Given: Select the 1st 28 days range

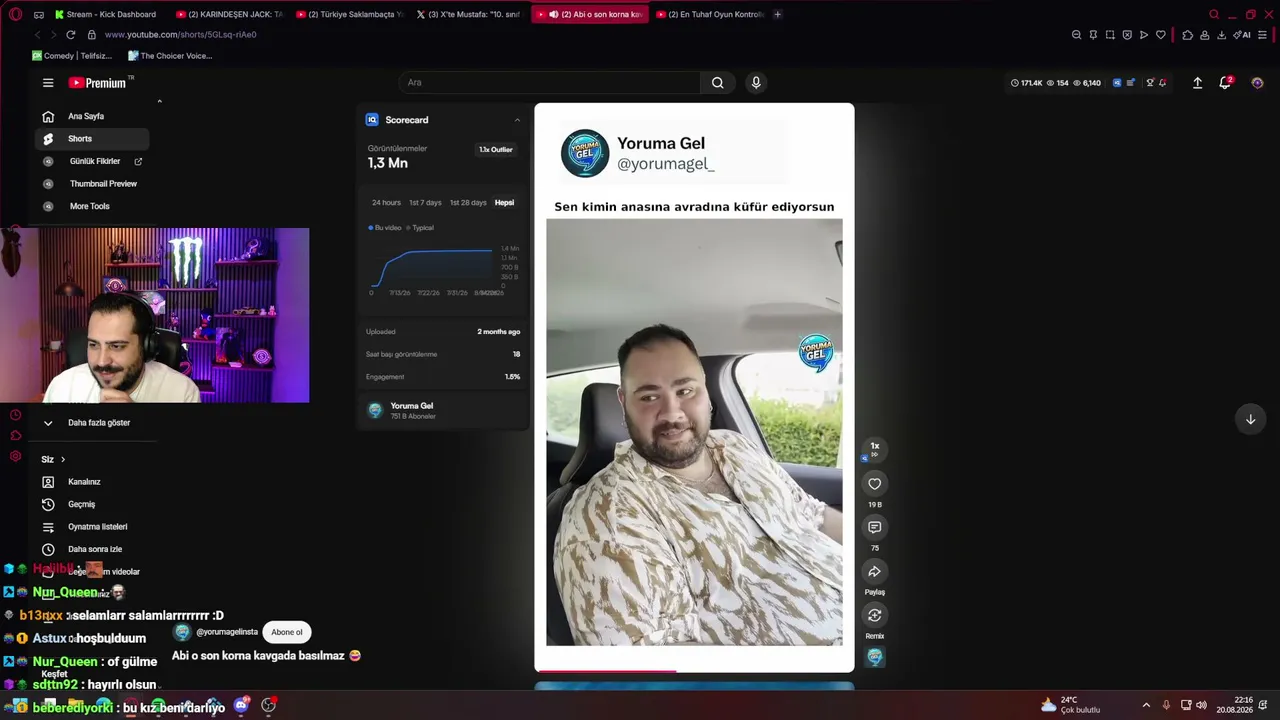Looking at the screenshot, I should [x=468, y=203].
